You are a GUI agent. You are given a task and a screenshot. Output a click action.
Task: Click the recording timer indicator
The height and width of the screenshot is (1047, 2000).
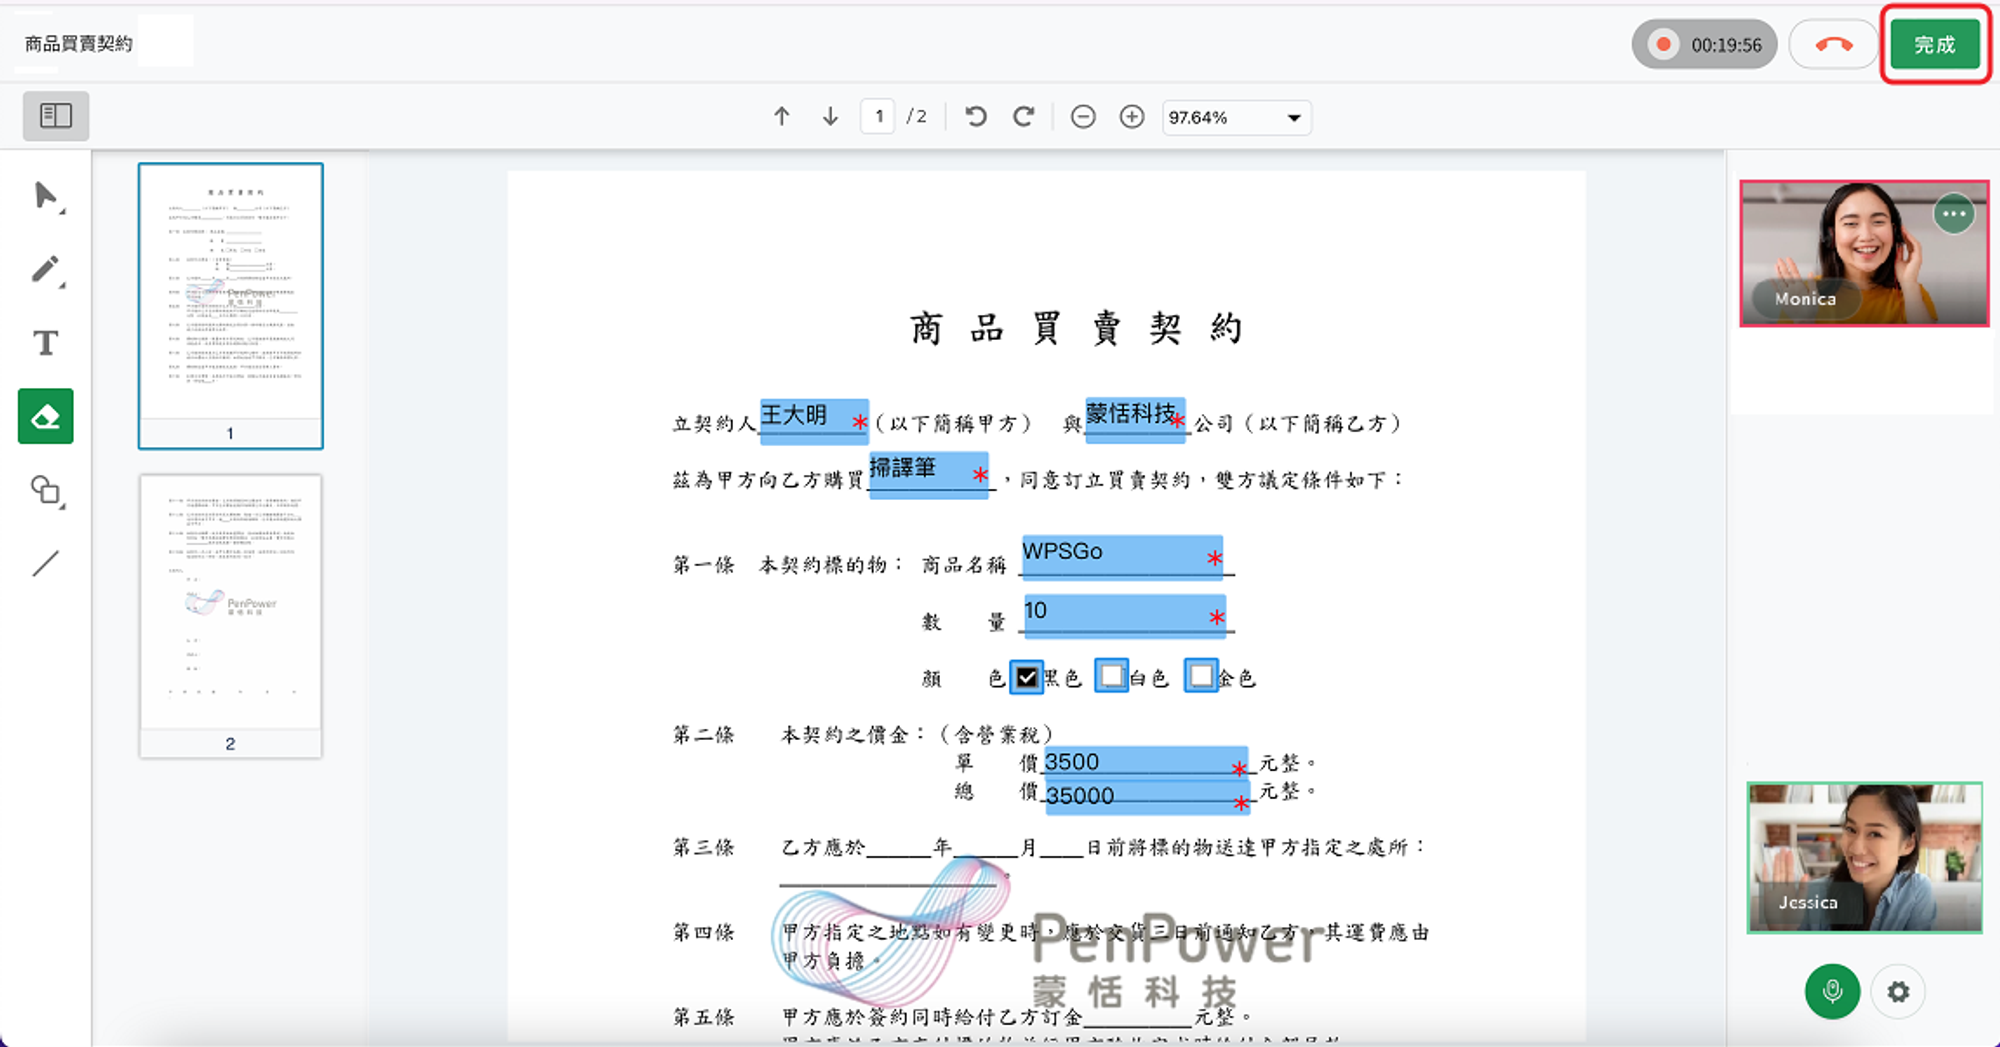1705,45
